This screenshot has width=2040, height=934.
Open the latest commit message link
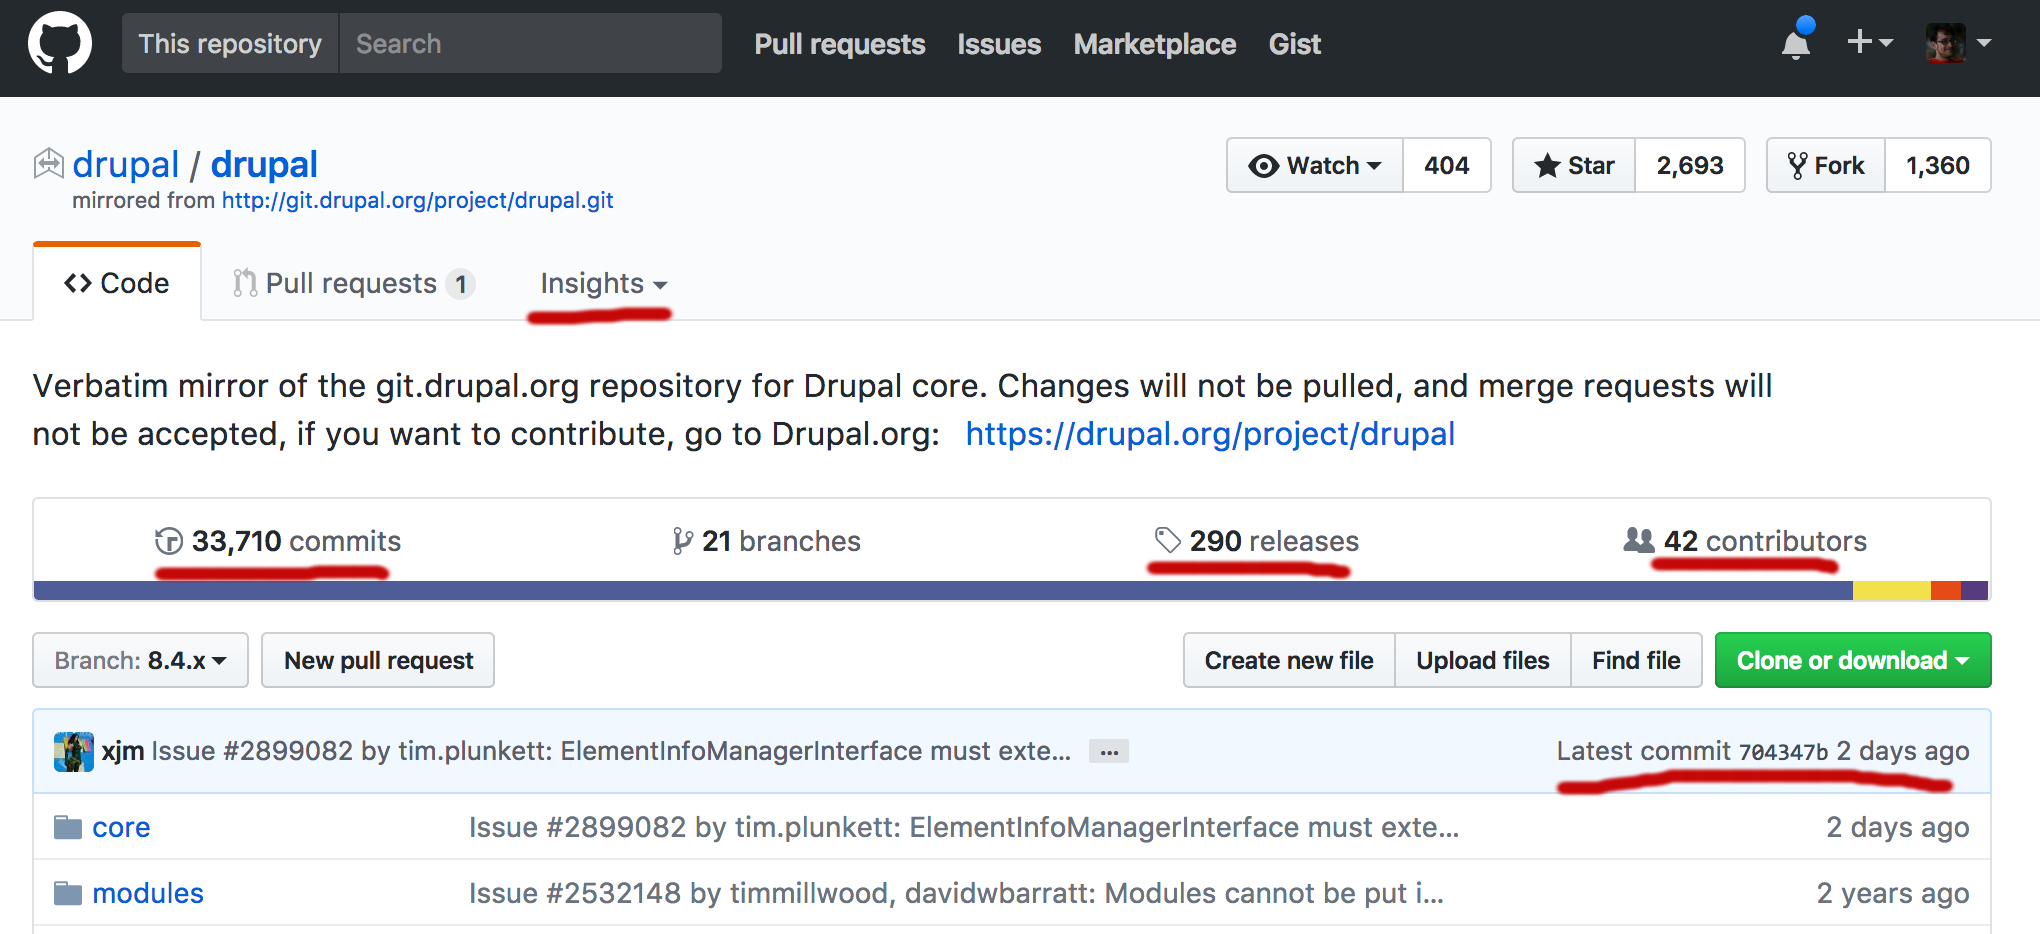[611, 751]
